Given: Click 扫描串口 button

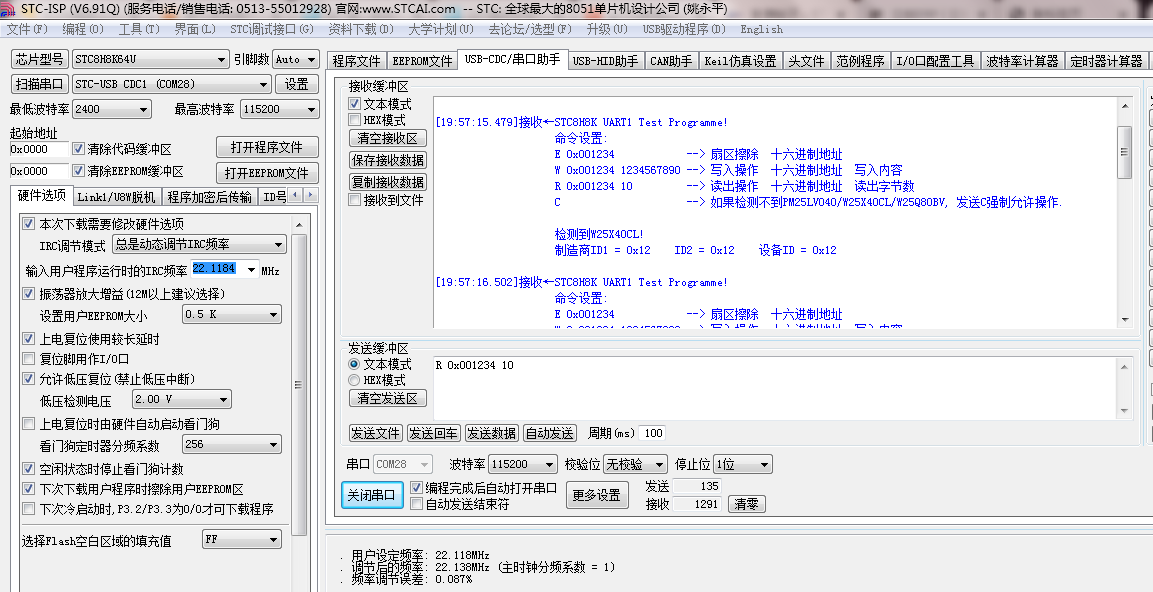Looking at the screenshot, I should pos(40,84).
